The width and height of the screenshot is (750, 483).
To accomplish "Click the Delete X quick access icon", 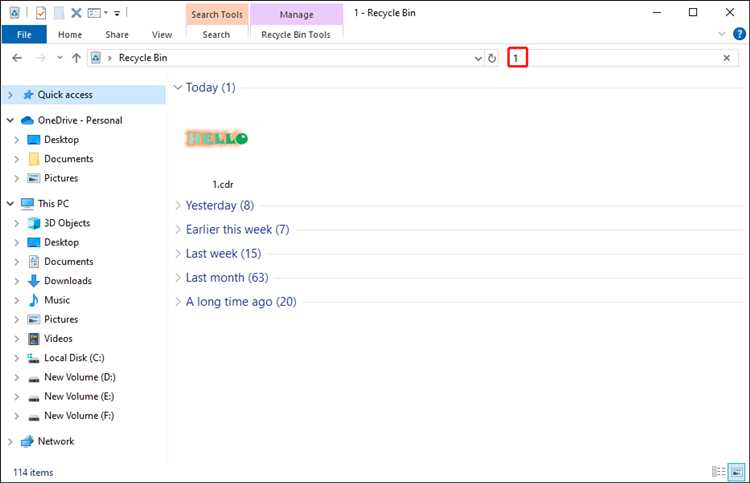I will (x=76, y=13).
